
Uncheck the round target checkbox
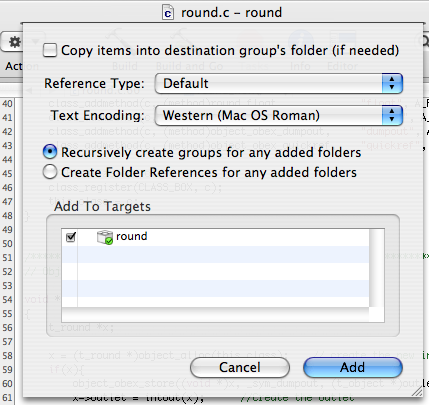coord(71,237)
